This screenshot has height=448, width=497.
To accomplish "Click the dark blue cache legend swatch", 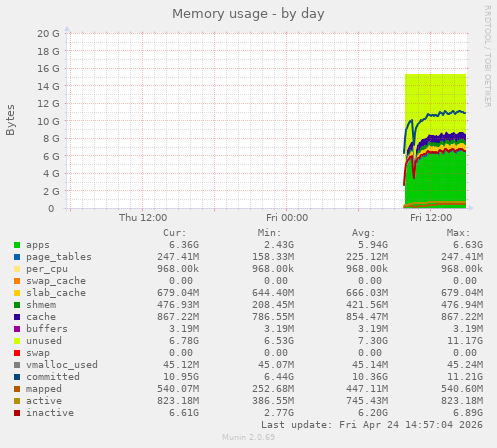I will pos(17,317).
